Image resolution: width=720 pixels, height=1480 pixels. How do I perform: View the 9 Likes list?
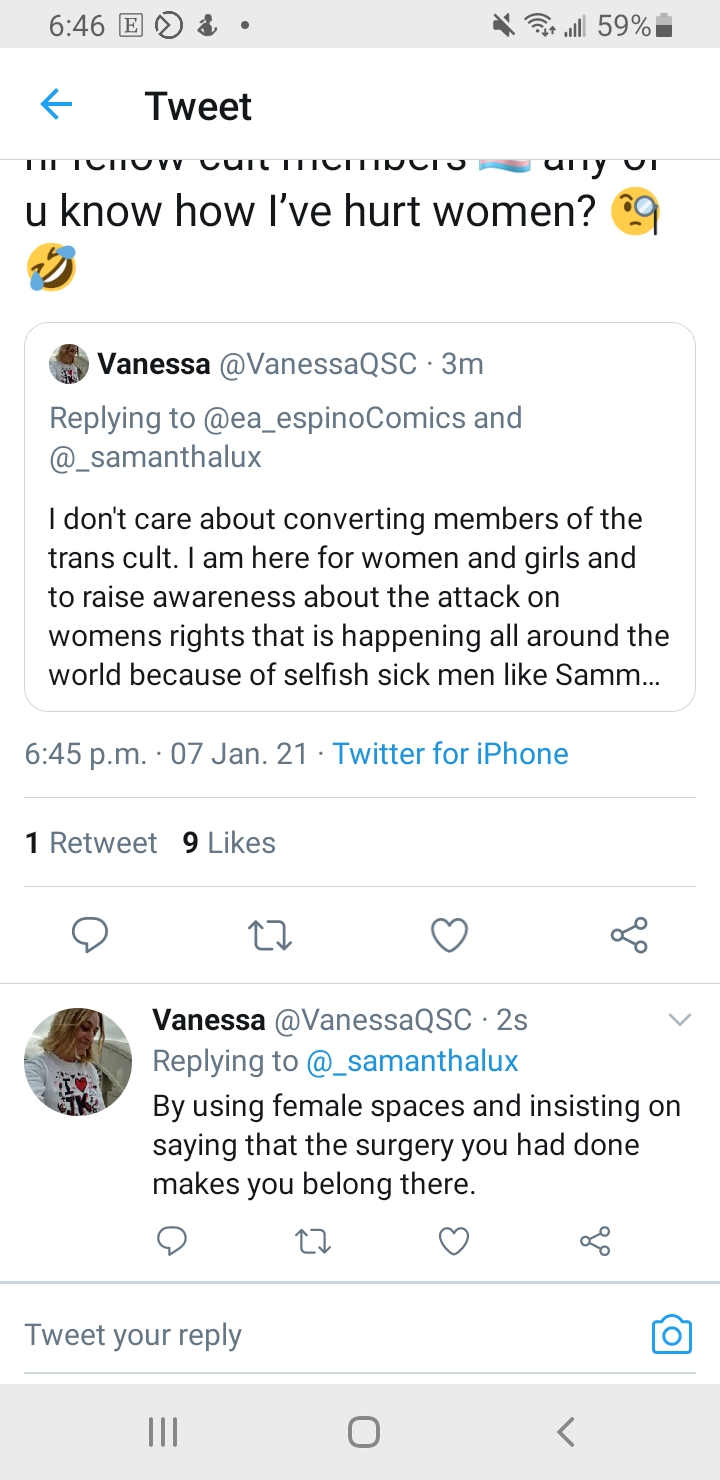pyautogui.click(x=229, y=843)
